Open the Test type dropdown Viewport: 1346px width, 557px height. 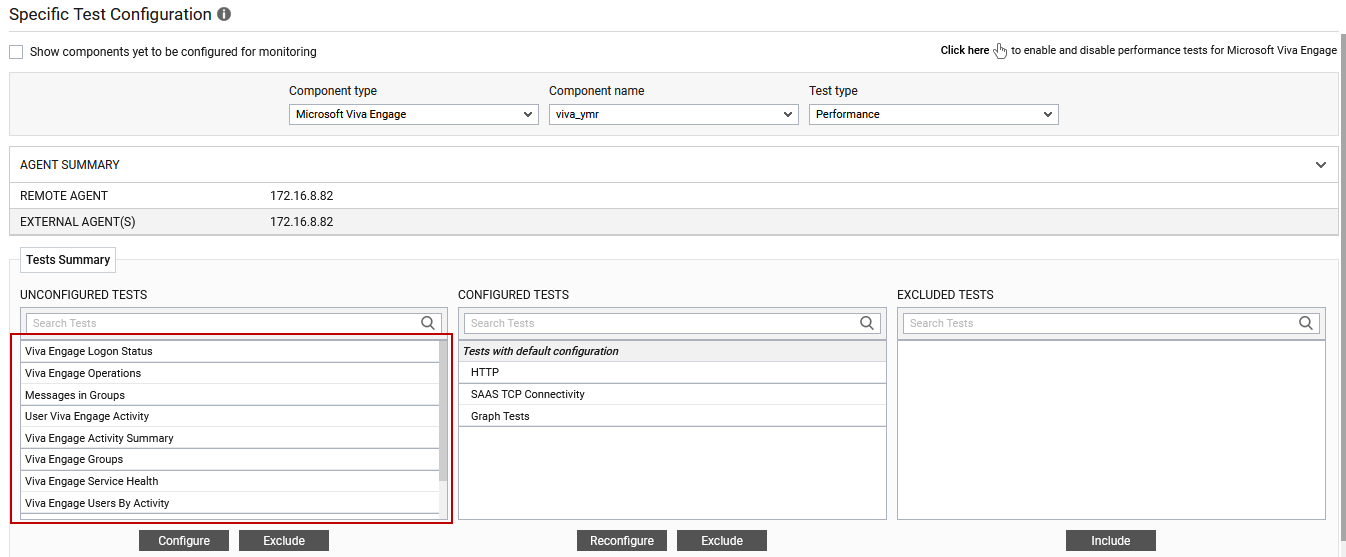[x=934, y=114]
